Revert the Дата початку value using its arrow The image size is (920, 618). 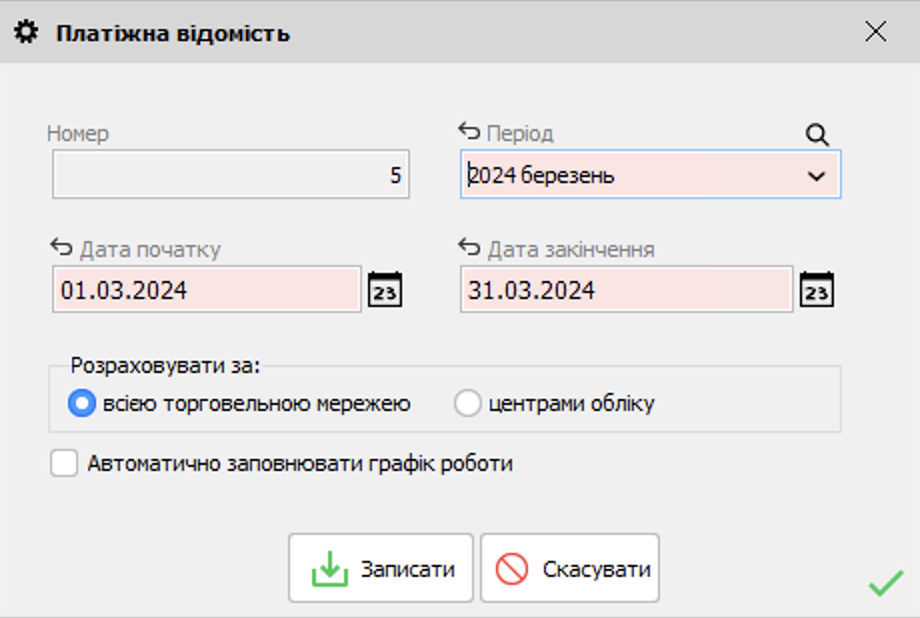click(x=61, y=248)
